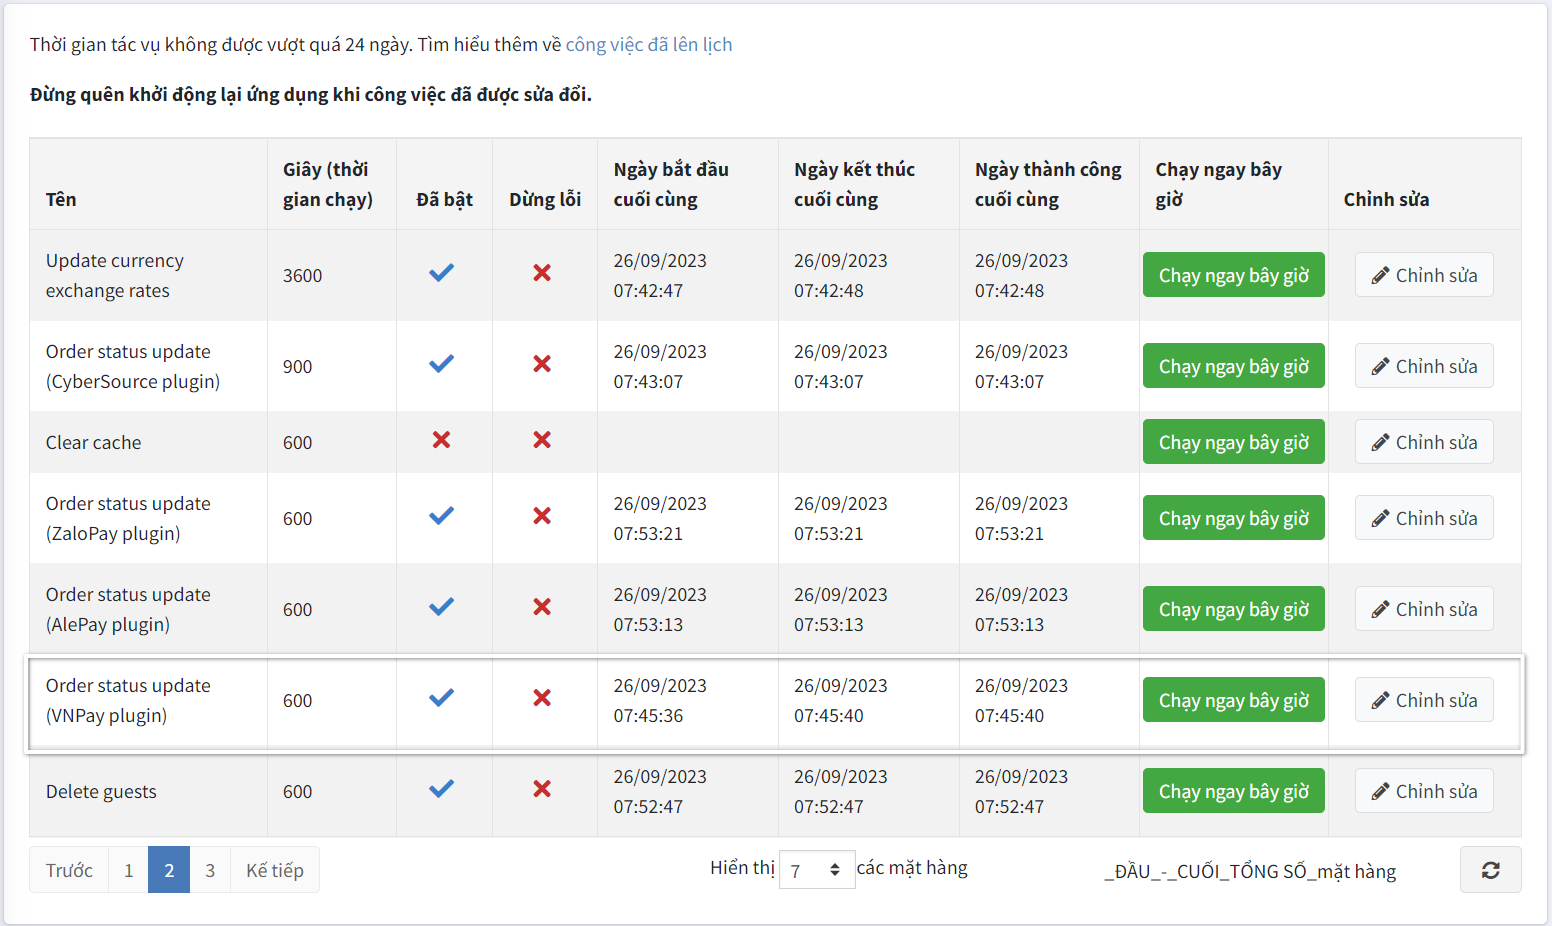
Task: Click _ĐẦU_-_CUỐI_TỔNG SỐ_mặt hàng summary text
Action: tap(1250, 871)
